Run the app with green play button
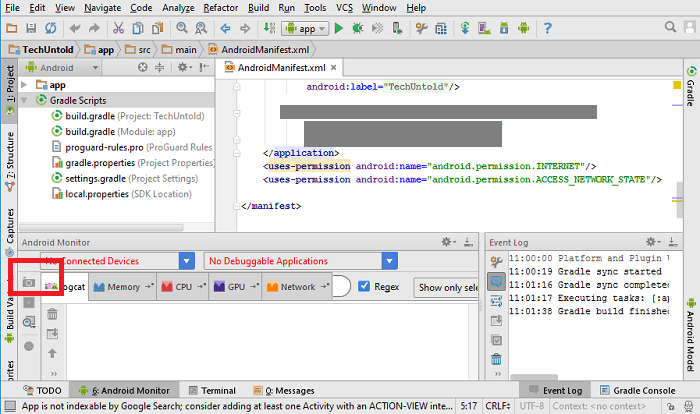Screen dimensions: 700x414 click(x=339, y=28)
